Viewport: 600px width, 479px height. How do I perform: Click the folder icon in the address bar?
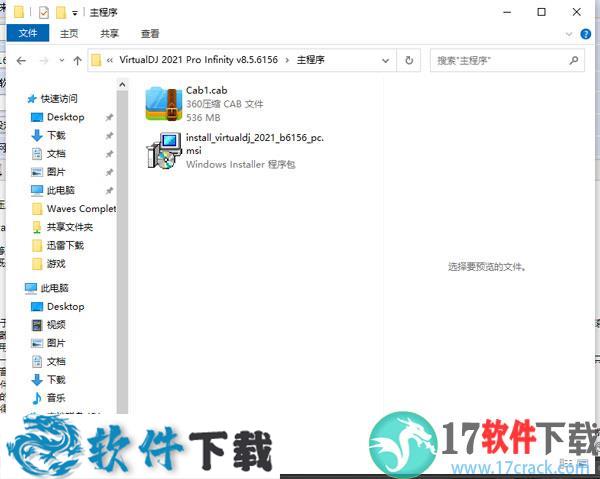point(96,60)
